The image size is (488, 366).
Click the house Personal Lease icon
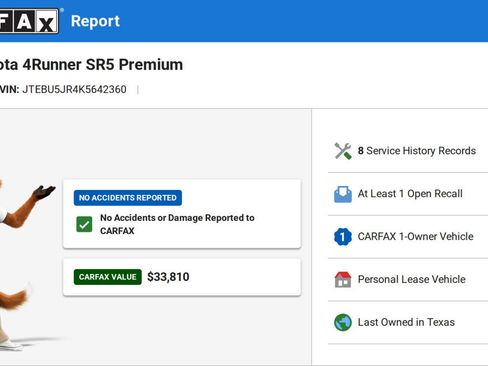(x=343, y=279)
